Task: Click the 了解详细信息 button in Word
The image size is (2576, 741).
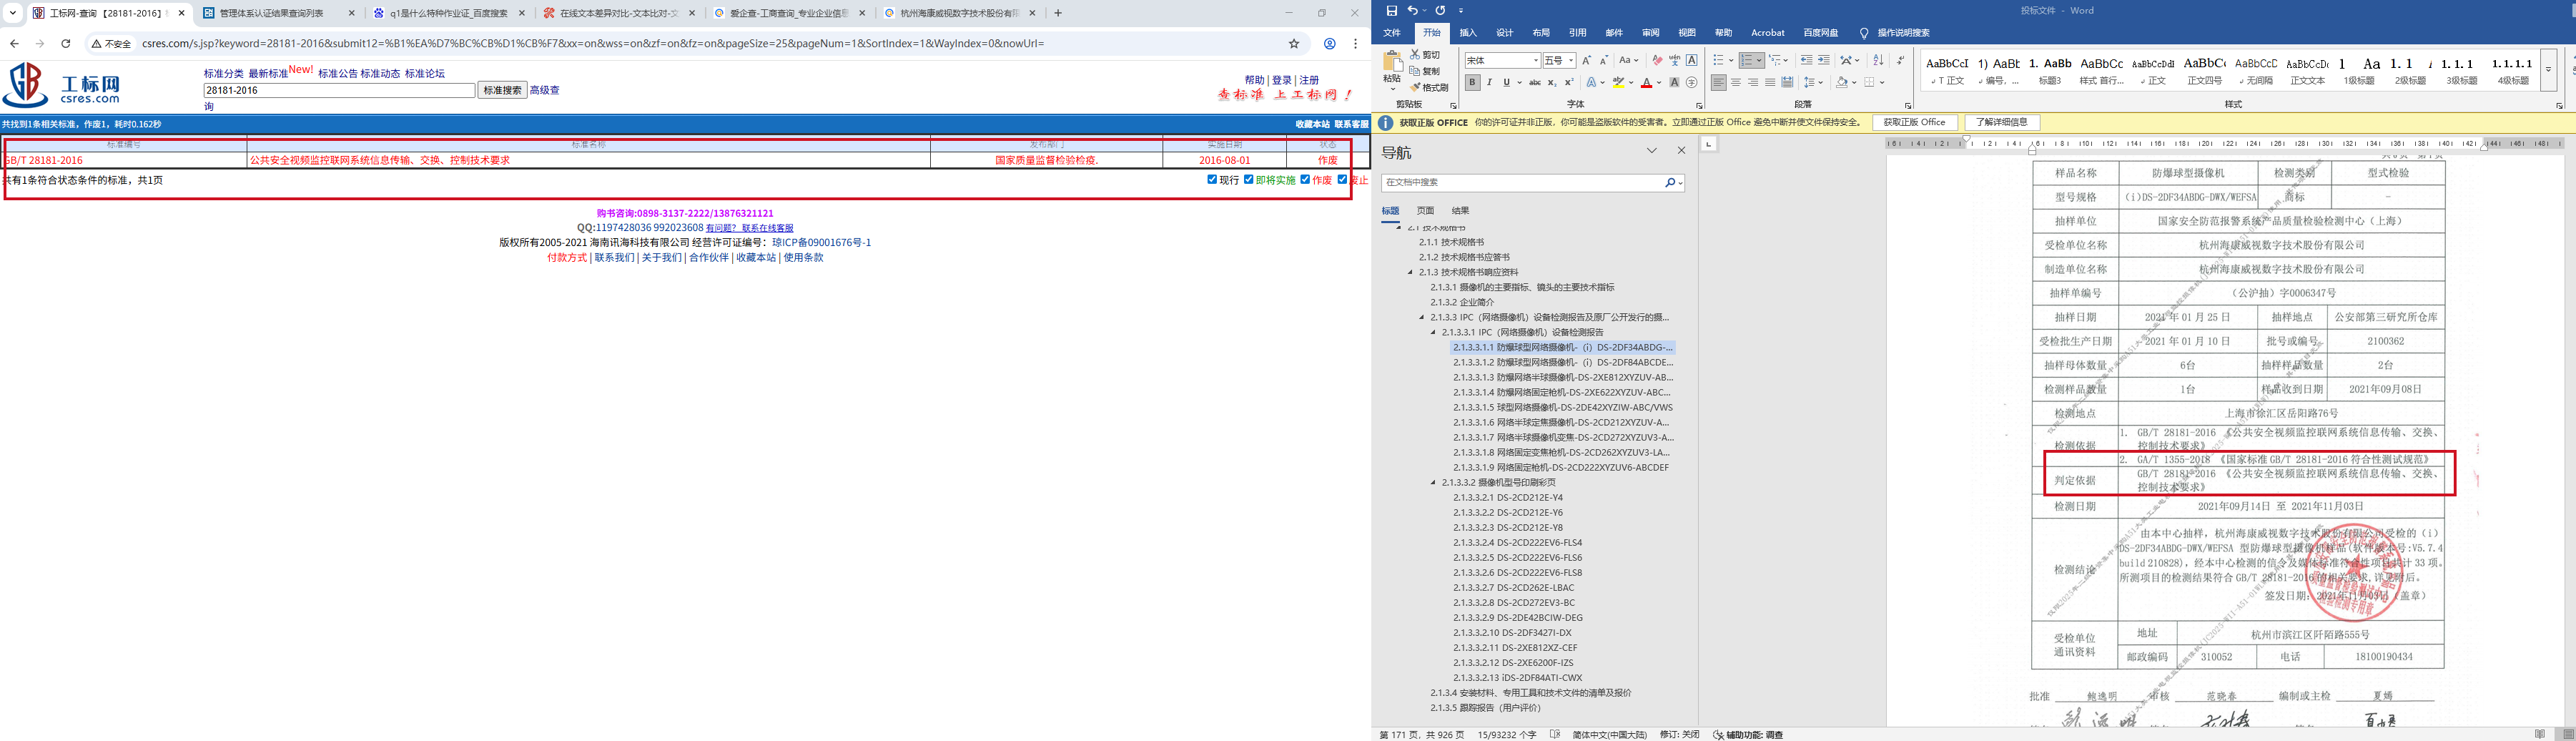Action: pos(2001,123)
